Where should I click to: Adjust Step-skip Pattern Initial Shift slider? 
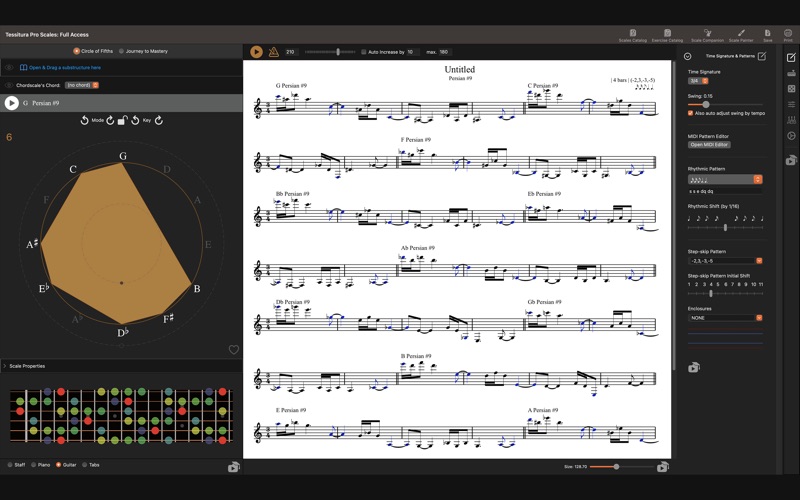click(x=711, y=293)
